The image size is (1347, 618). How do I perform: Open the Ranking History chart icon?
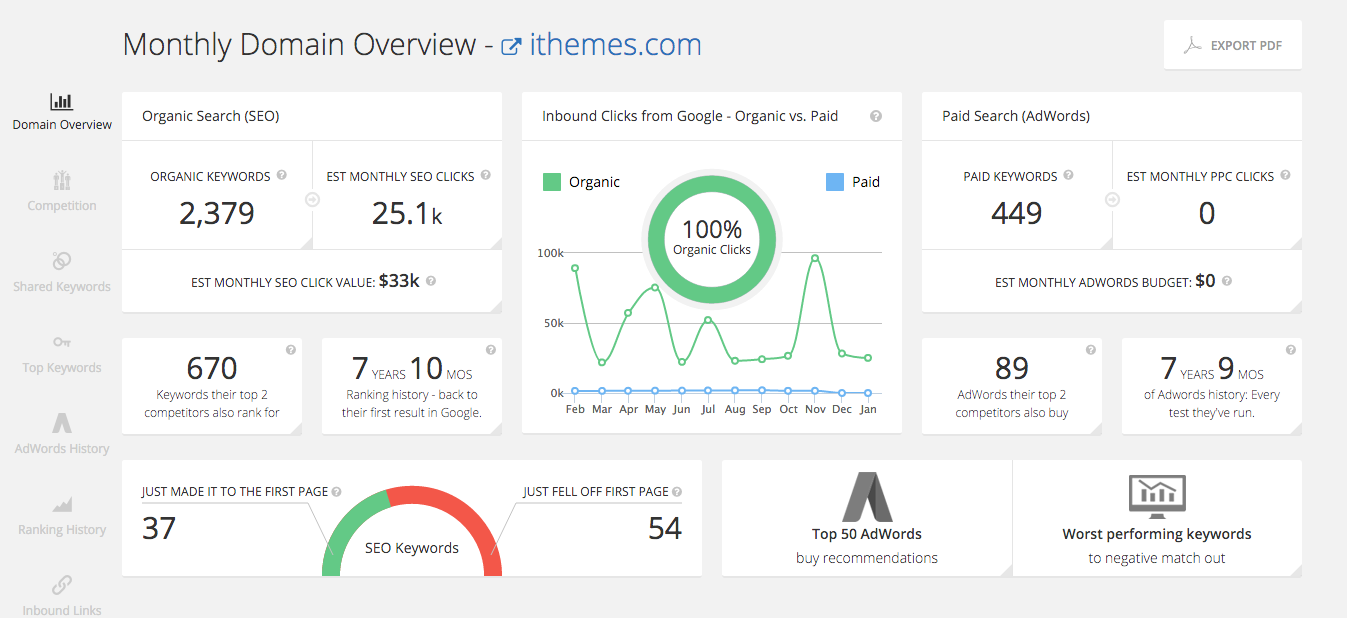coord(62,504)
